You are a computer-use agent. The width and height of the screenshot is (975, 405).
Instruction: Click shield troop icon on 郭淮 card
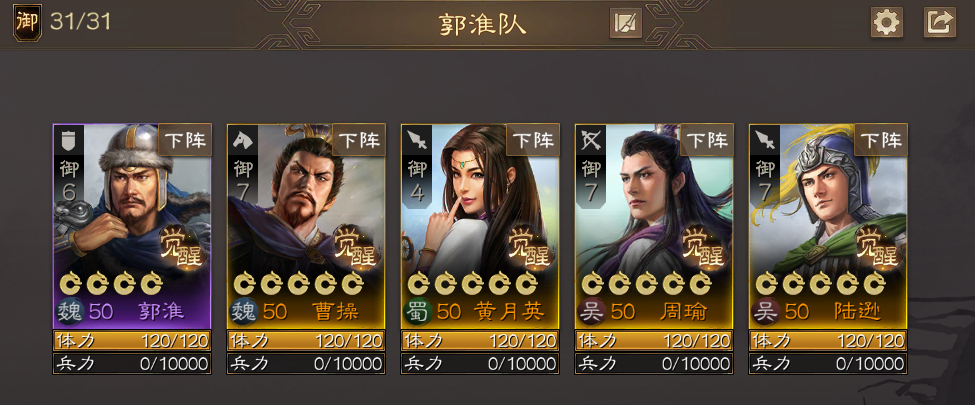click(68, 141)
